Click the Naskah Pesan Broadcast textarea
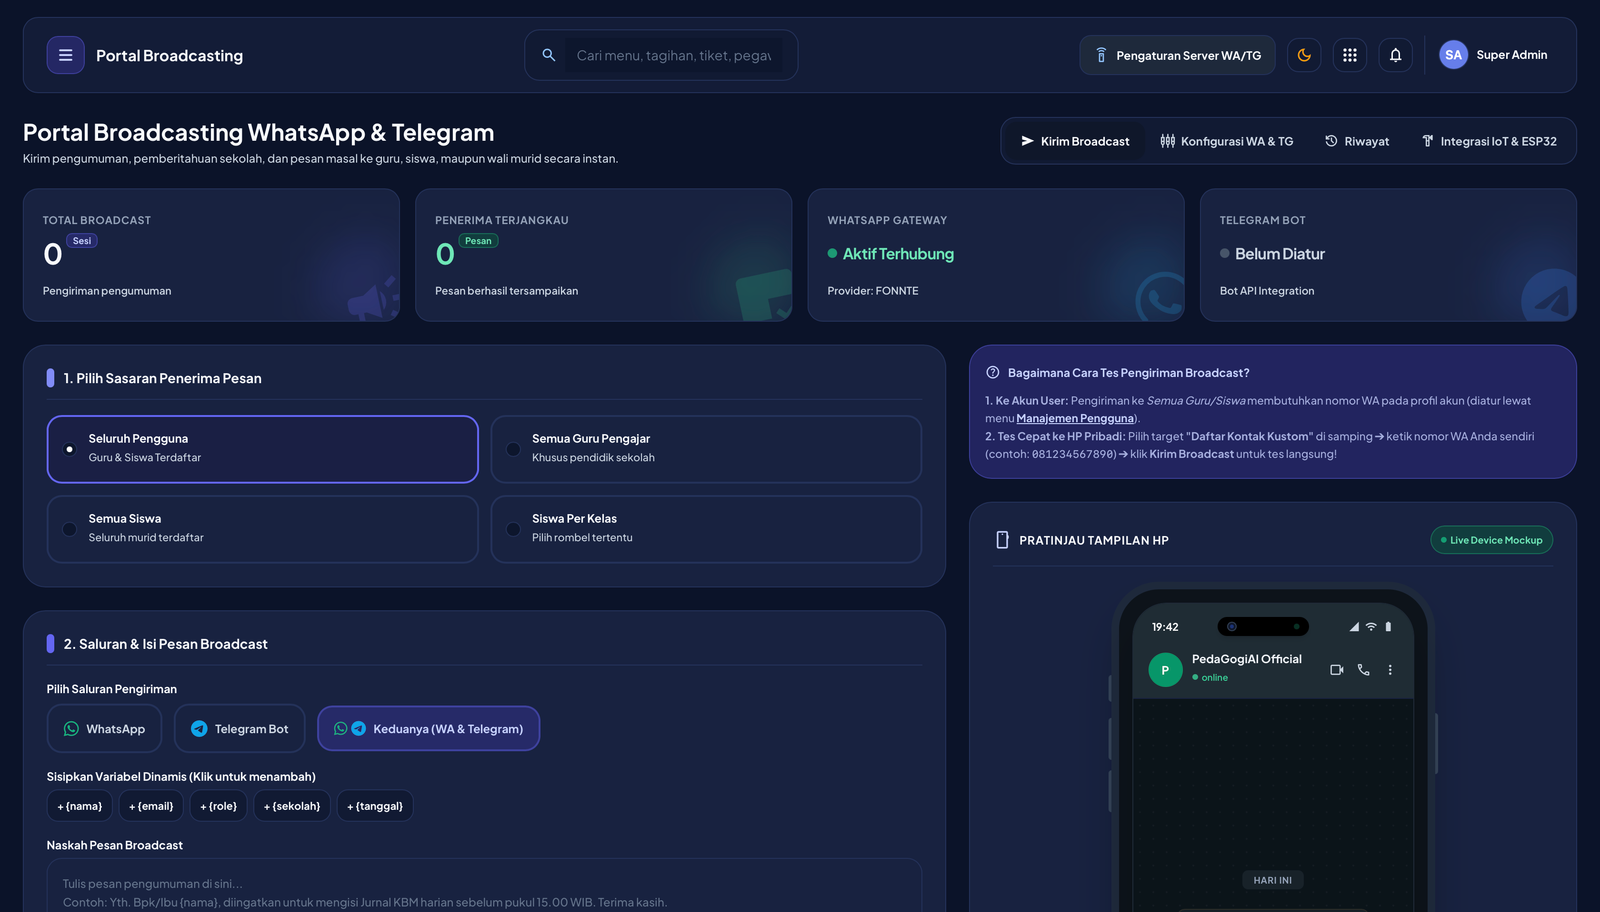 pos(484,886)
